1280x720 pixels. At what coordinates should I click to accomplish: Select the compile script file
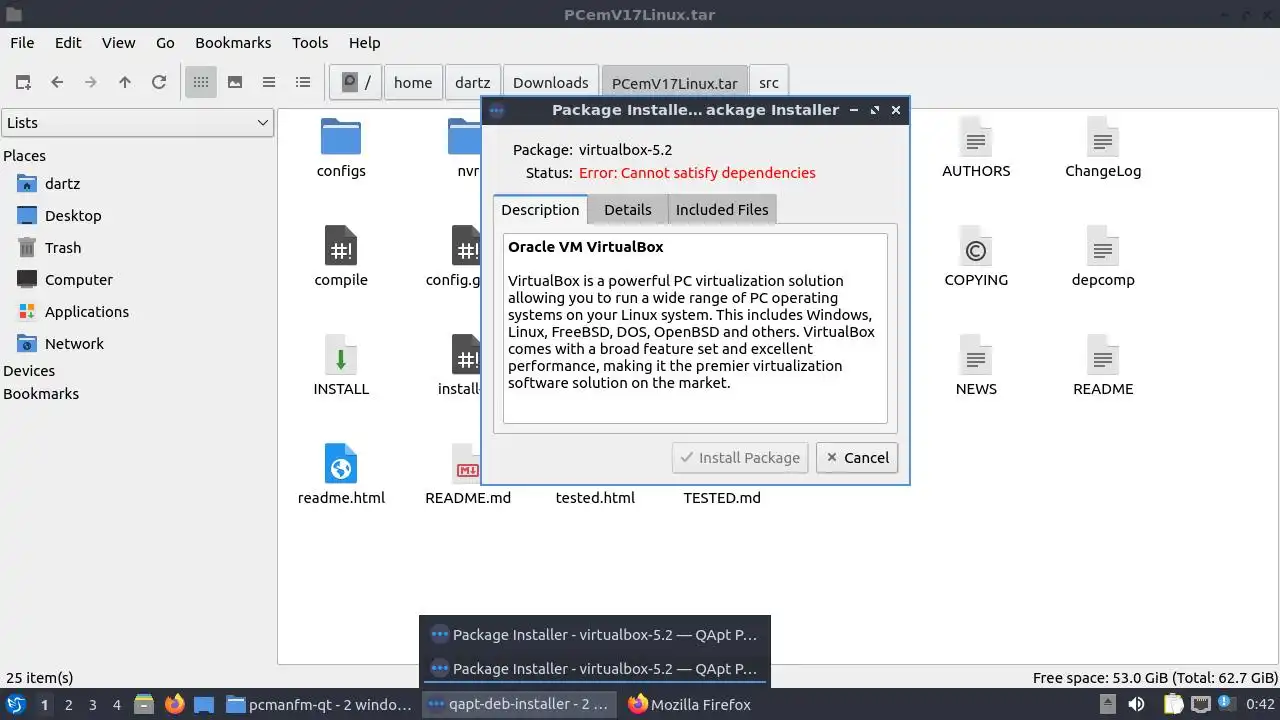pos(341,257)
